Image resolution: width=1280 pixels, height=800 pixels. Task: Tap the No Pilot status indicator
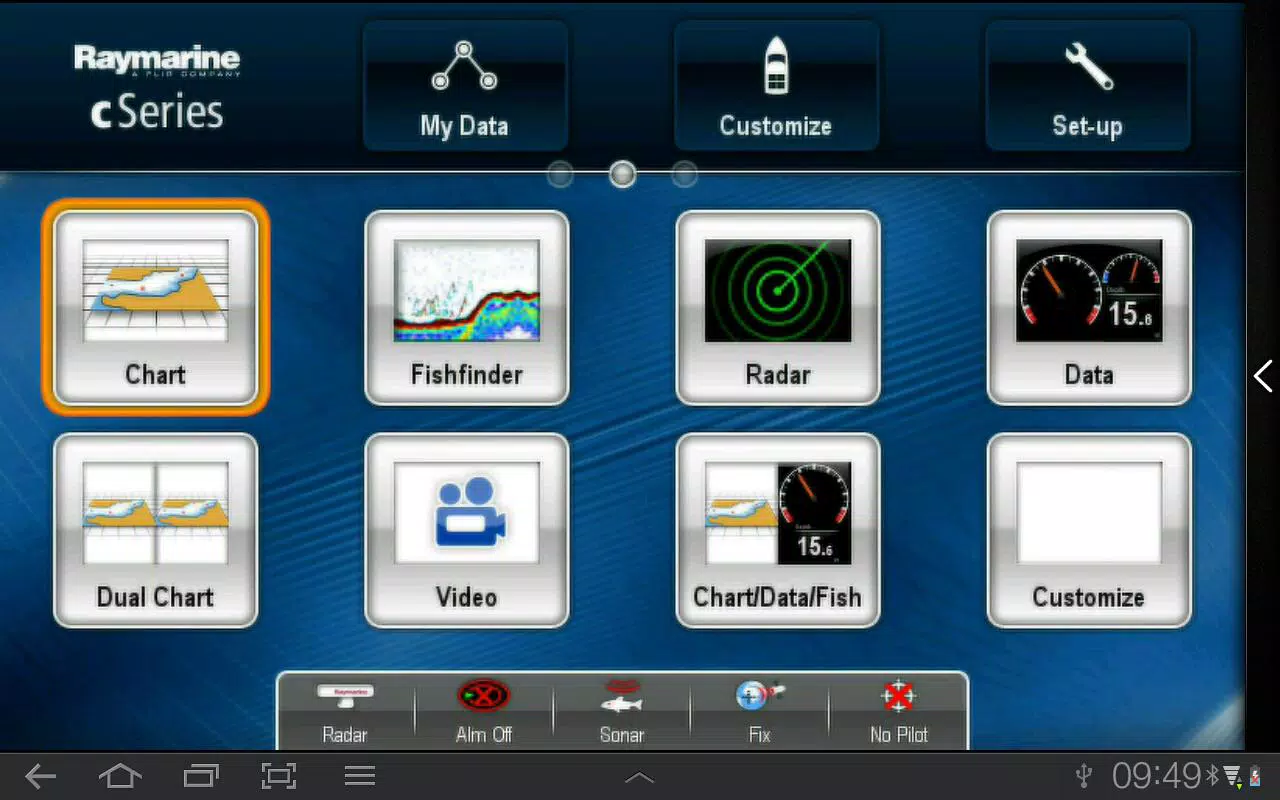coord(899,712)
